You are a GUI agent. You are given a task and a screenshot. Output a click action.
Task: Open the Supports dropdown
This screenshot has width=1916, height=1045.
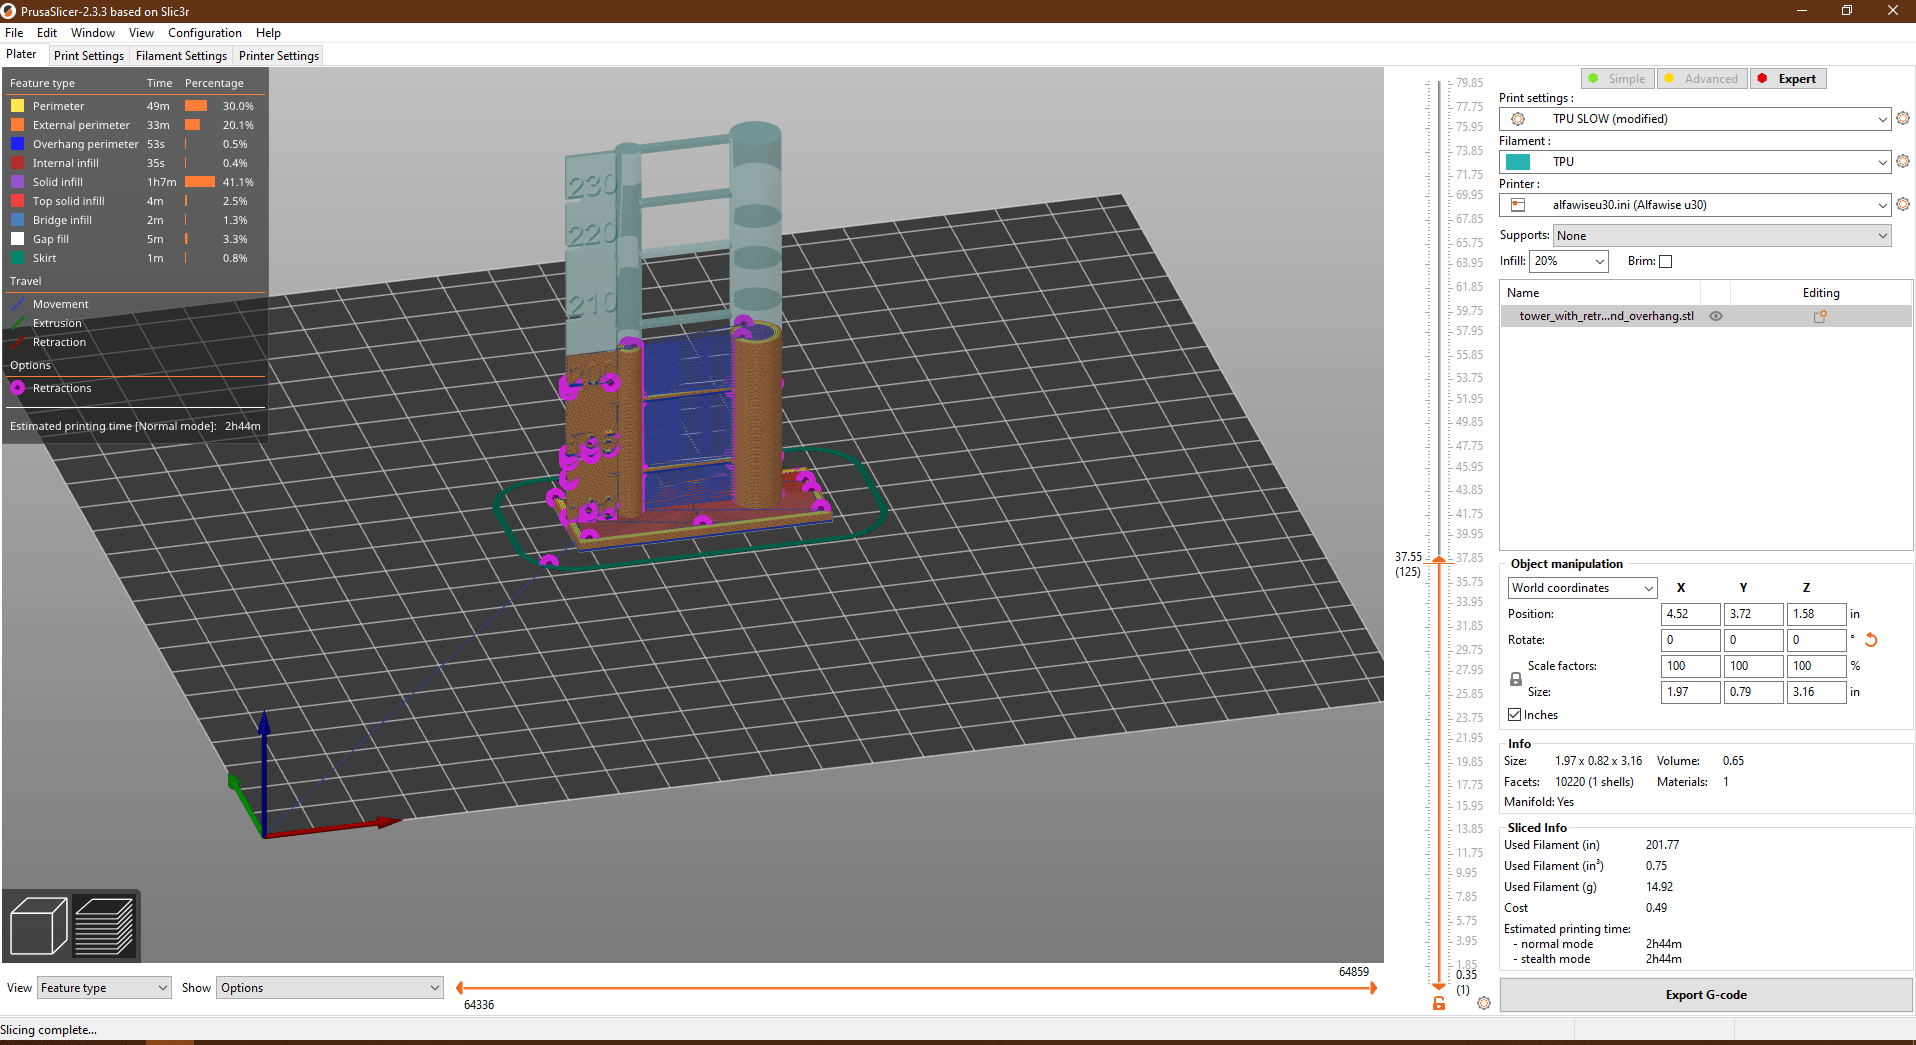coord(1719,235)
